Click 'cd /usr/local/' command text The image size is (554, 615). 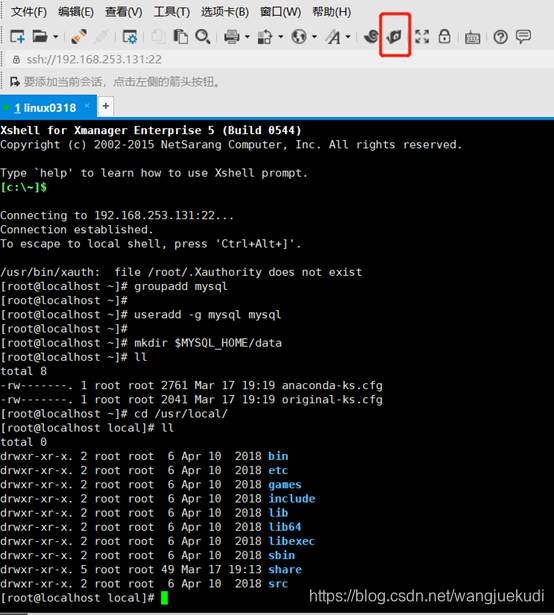coord(180,414)
